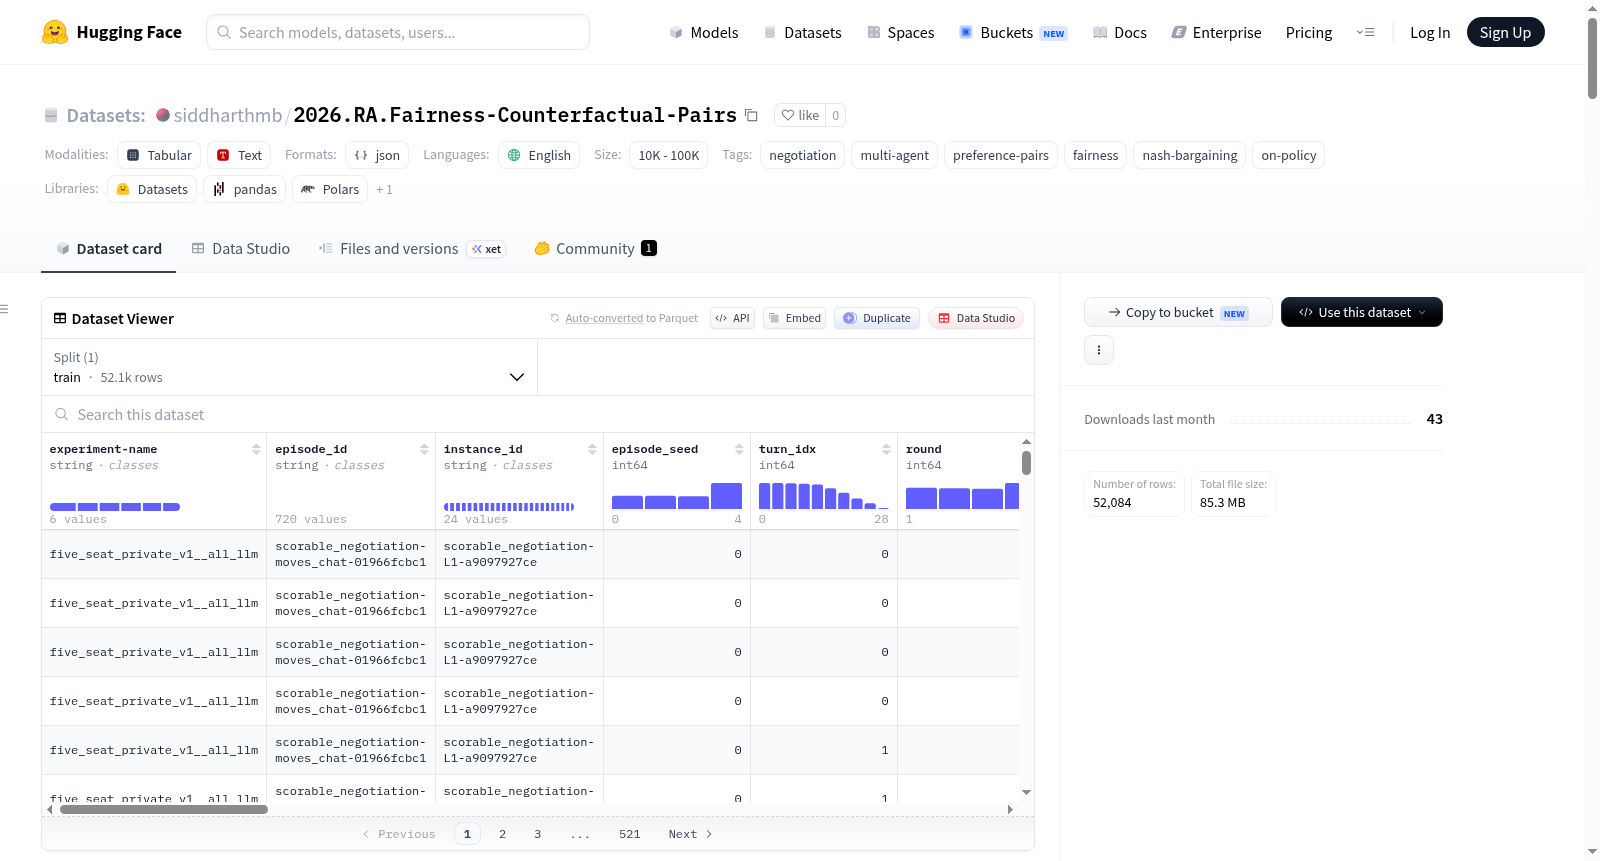
Task: Jump to page 2 of the table
Action: click(502, 834)
